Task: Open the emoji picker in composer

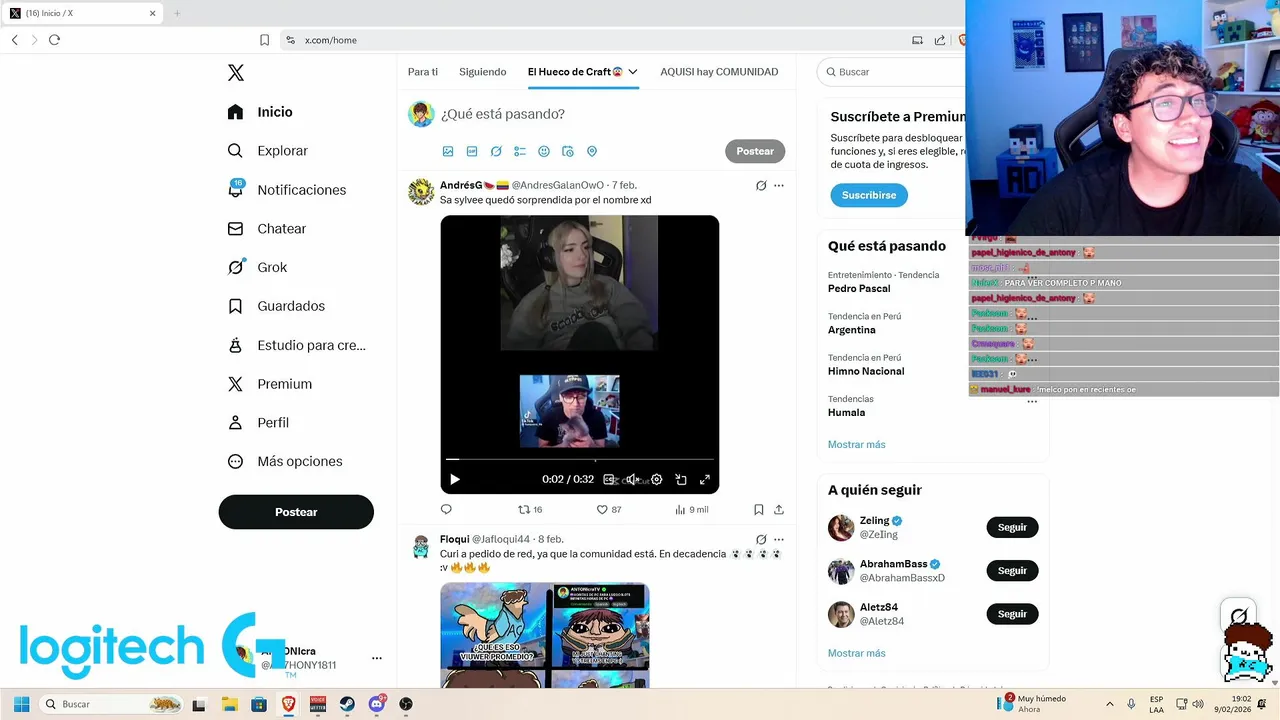Action: click(544, 151)
